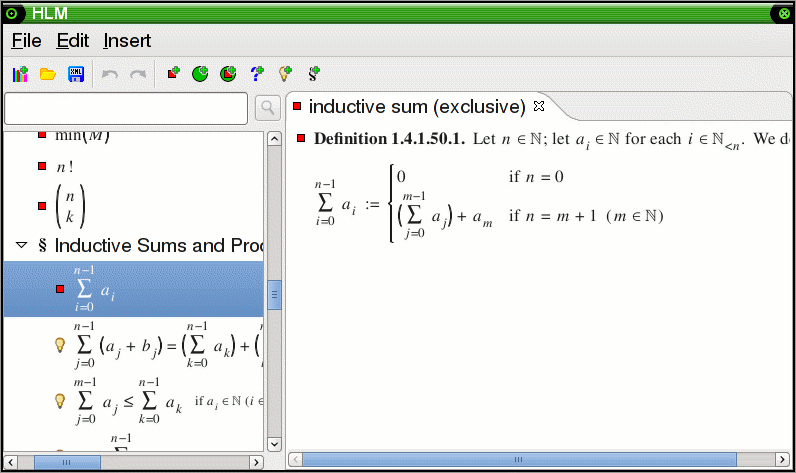Screen dimensions: 796x473
Task: Open a file with the folder icon
Action: (x=47, y=74)
